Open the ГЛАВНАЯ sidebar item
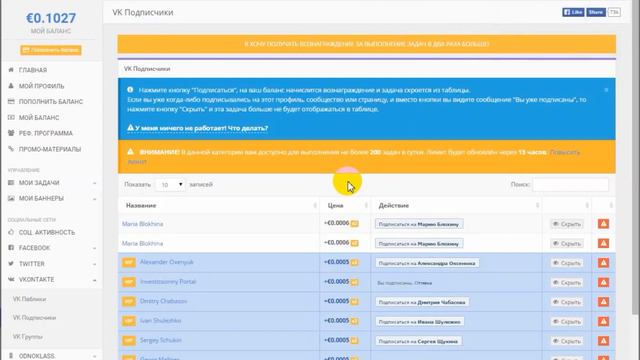This screenshot has height=360, width=640. [x=33, y=70]
